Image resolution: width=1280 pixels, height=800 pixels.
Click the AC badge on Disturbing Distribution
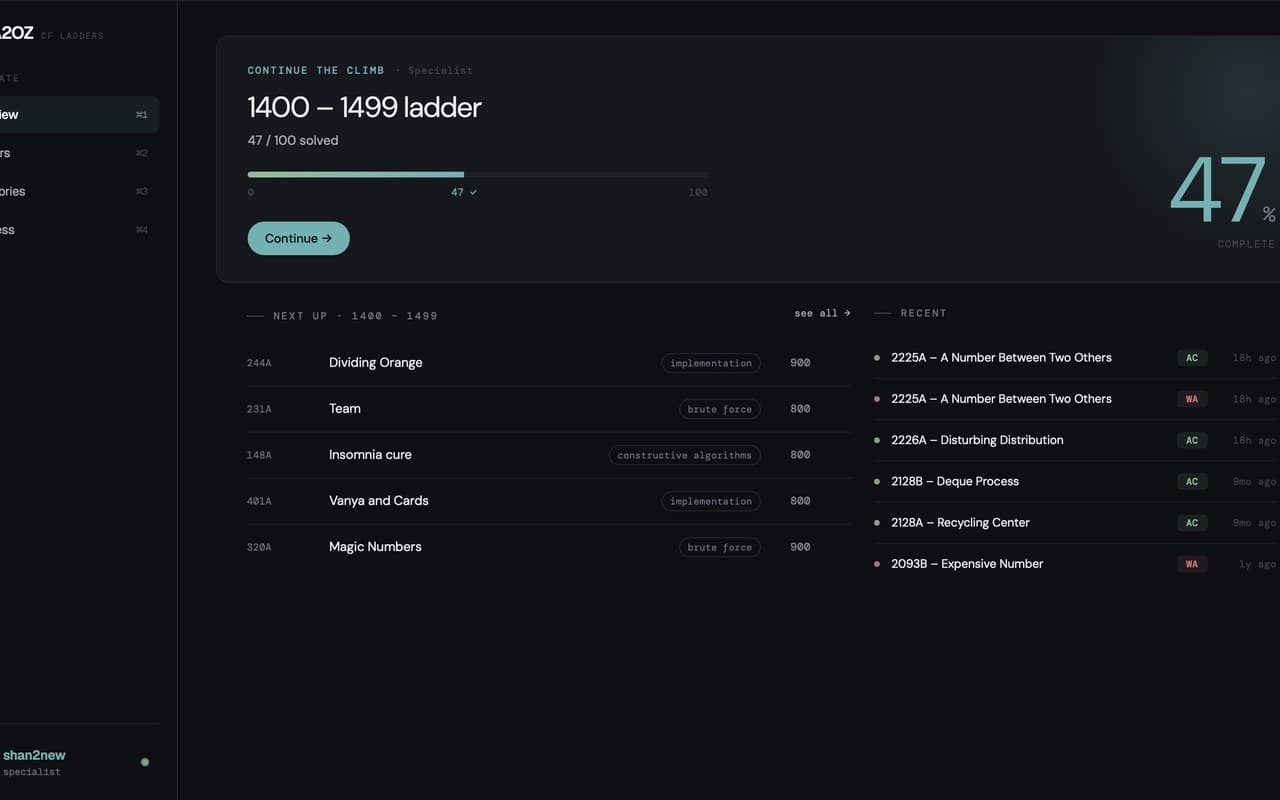[1192, 440]
